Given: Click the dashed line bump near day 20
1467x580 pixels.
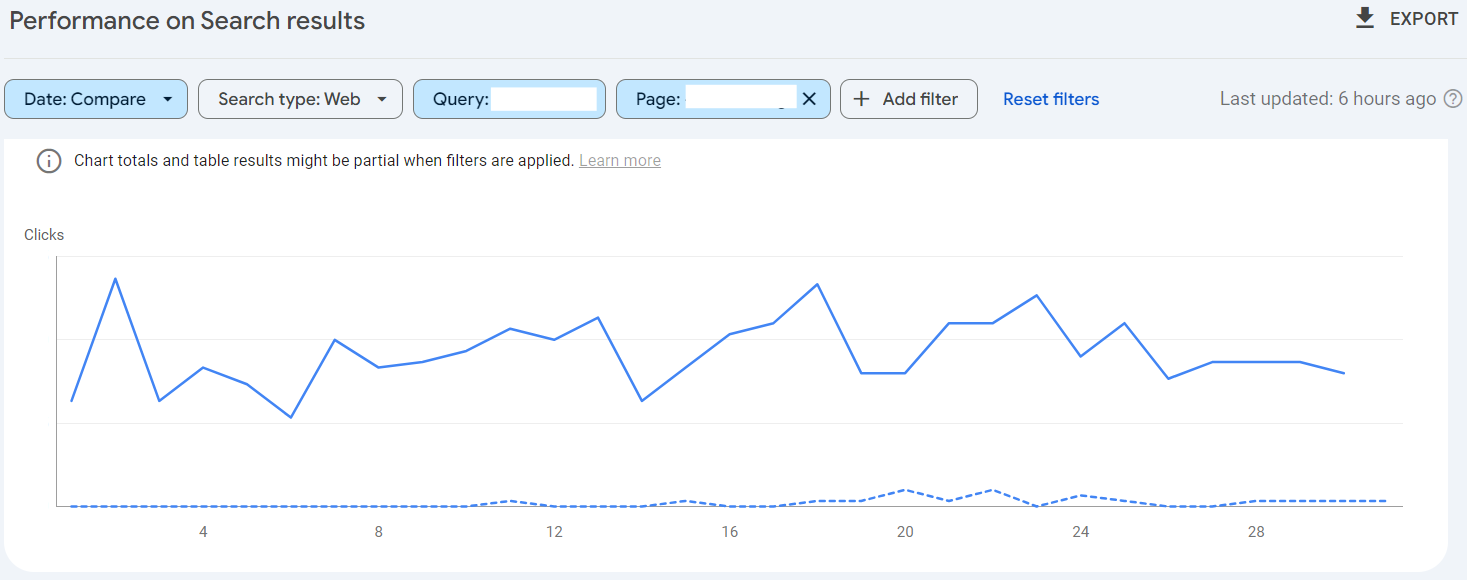Looking at the screenshot, I should pos(905,490).
